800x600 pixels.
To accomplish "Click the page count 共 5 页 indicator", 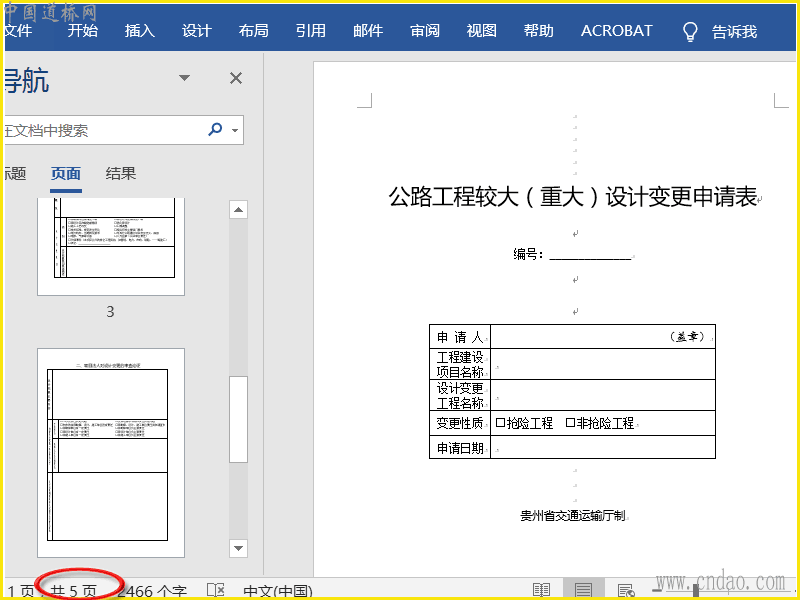I will 74,591.
